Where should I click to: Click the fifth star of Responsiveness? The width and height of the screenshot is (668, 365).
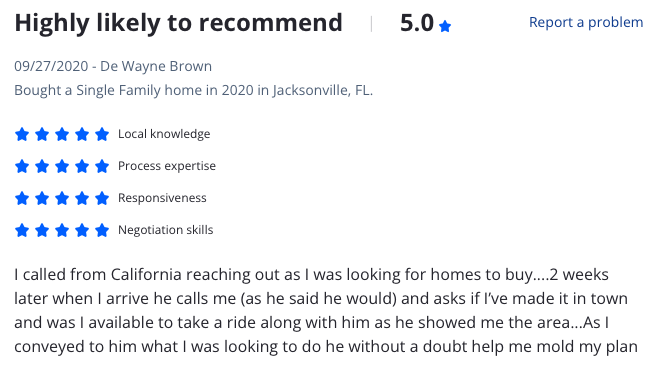click(102, 198)
